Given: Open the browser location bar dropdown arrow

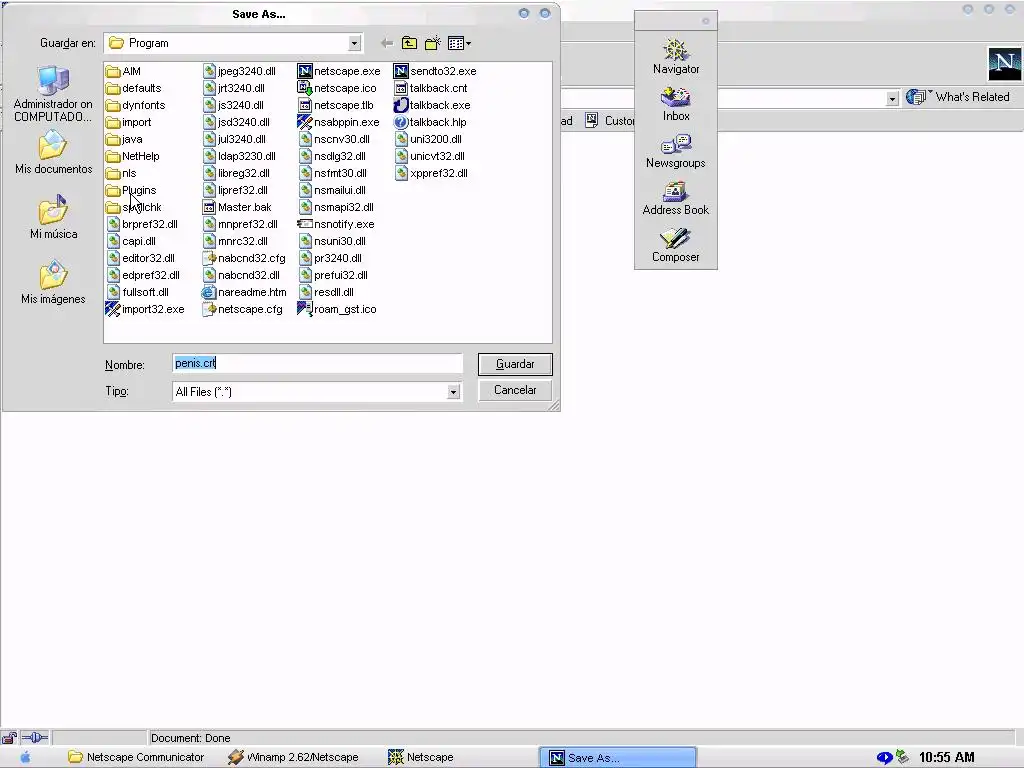Looking at the screenshot, I should pos(892,98).
